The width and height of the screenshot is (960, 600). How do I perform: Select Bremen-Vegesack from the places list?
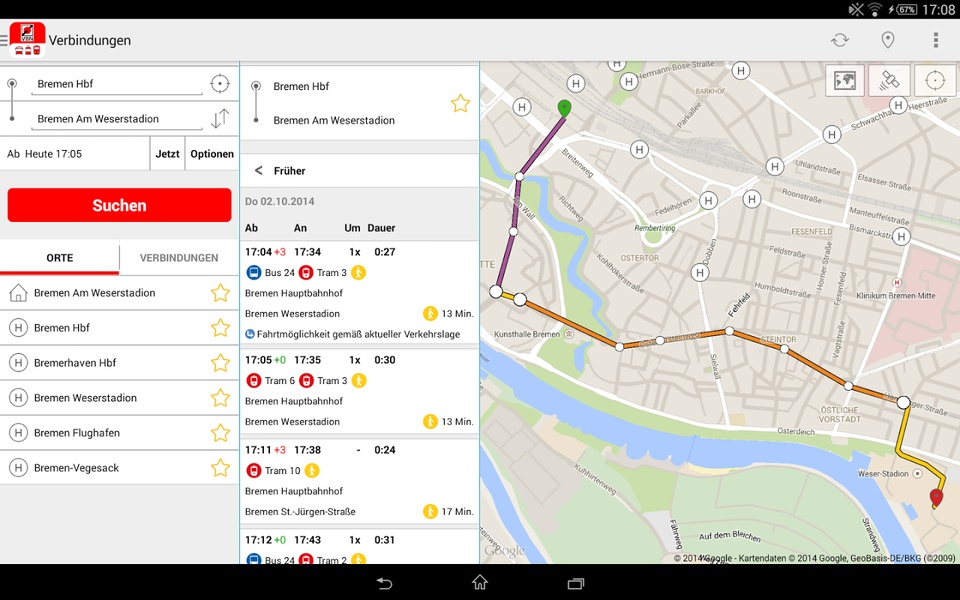119,468
